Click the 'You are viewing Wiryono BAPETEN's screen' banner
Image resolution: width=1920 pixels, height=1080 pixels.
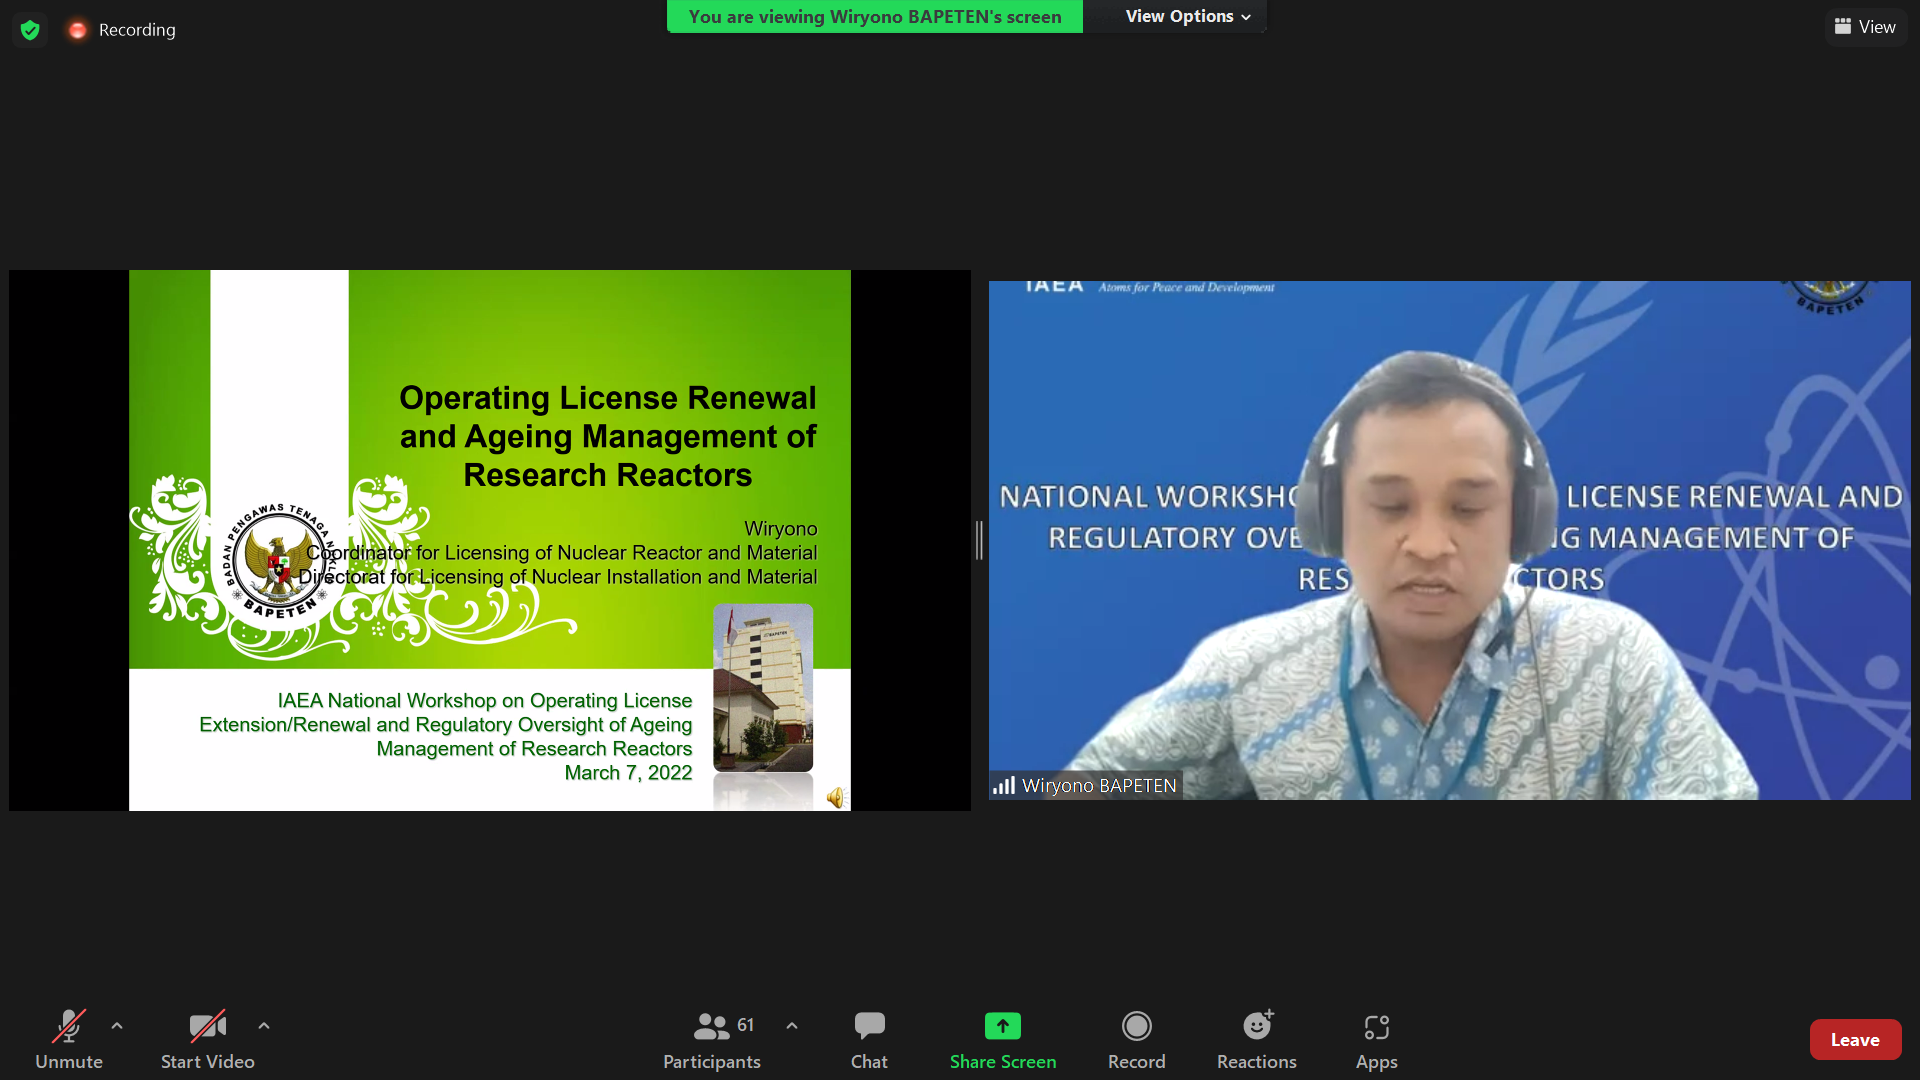pos(875,16)
